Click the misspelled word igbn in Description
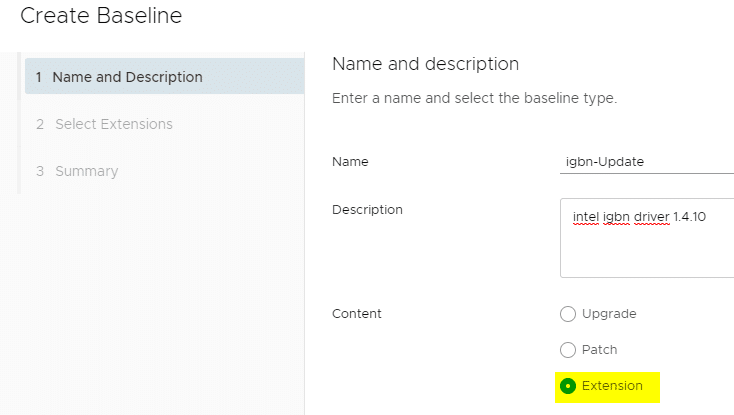Screen dimensions: 734x415 (x=616, y=217)
